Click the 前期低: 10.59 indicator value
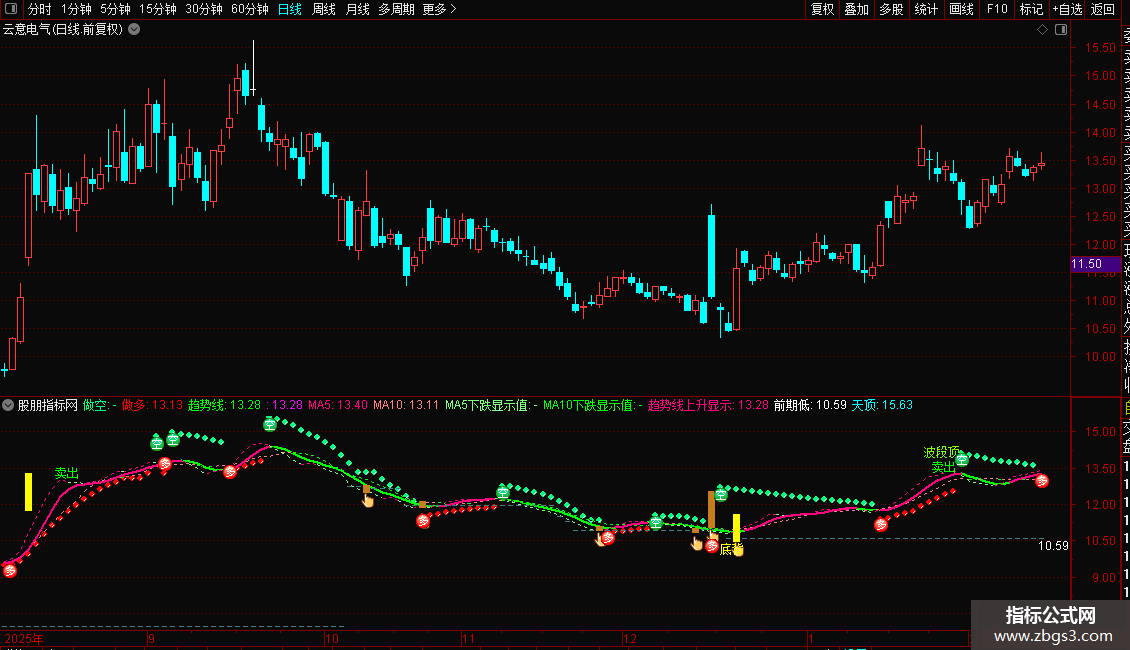The height and width of the screenshot is (650, 1130). point(810,405)
